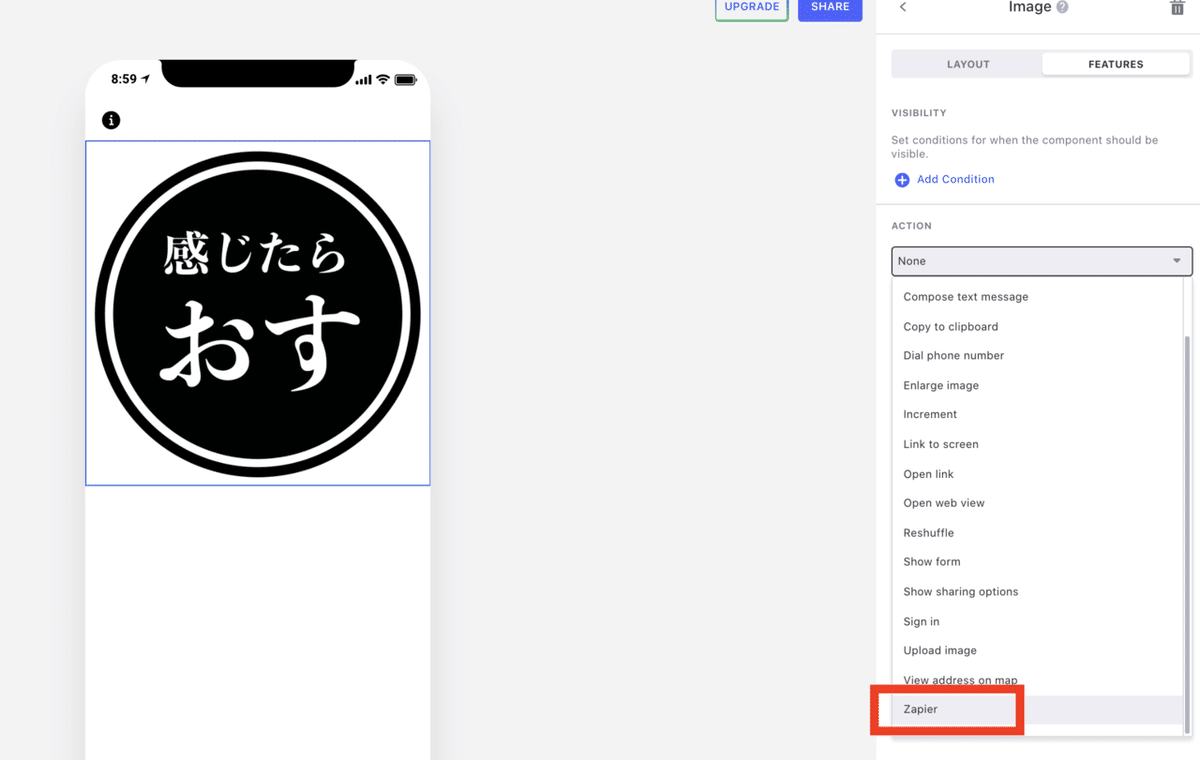Choose Link to screen action

(1037, 445)
